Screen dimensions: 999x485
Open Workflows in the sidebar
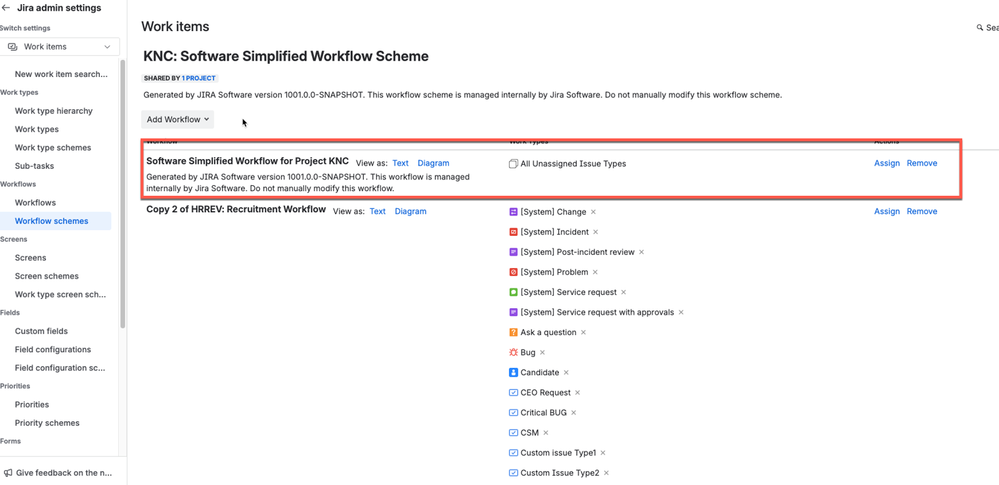point(35,203)
